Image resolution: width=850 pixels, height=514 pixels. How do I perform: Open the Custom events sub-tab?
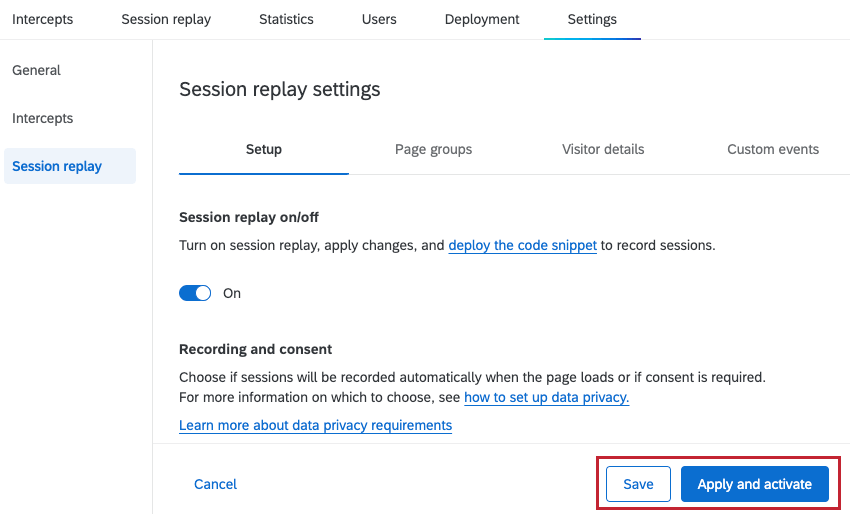(x=773, y=150)
